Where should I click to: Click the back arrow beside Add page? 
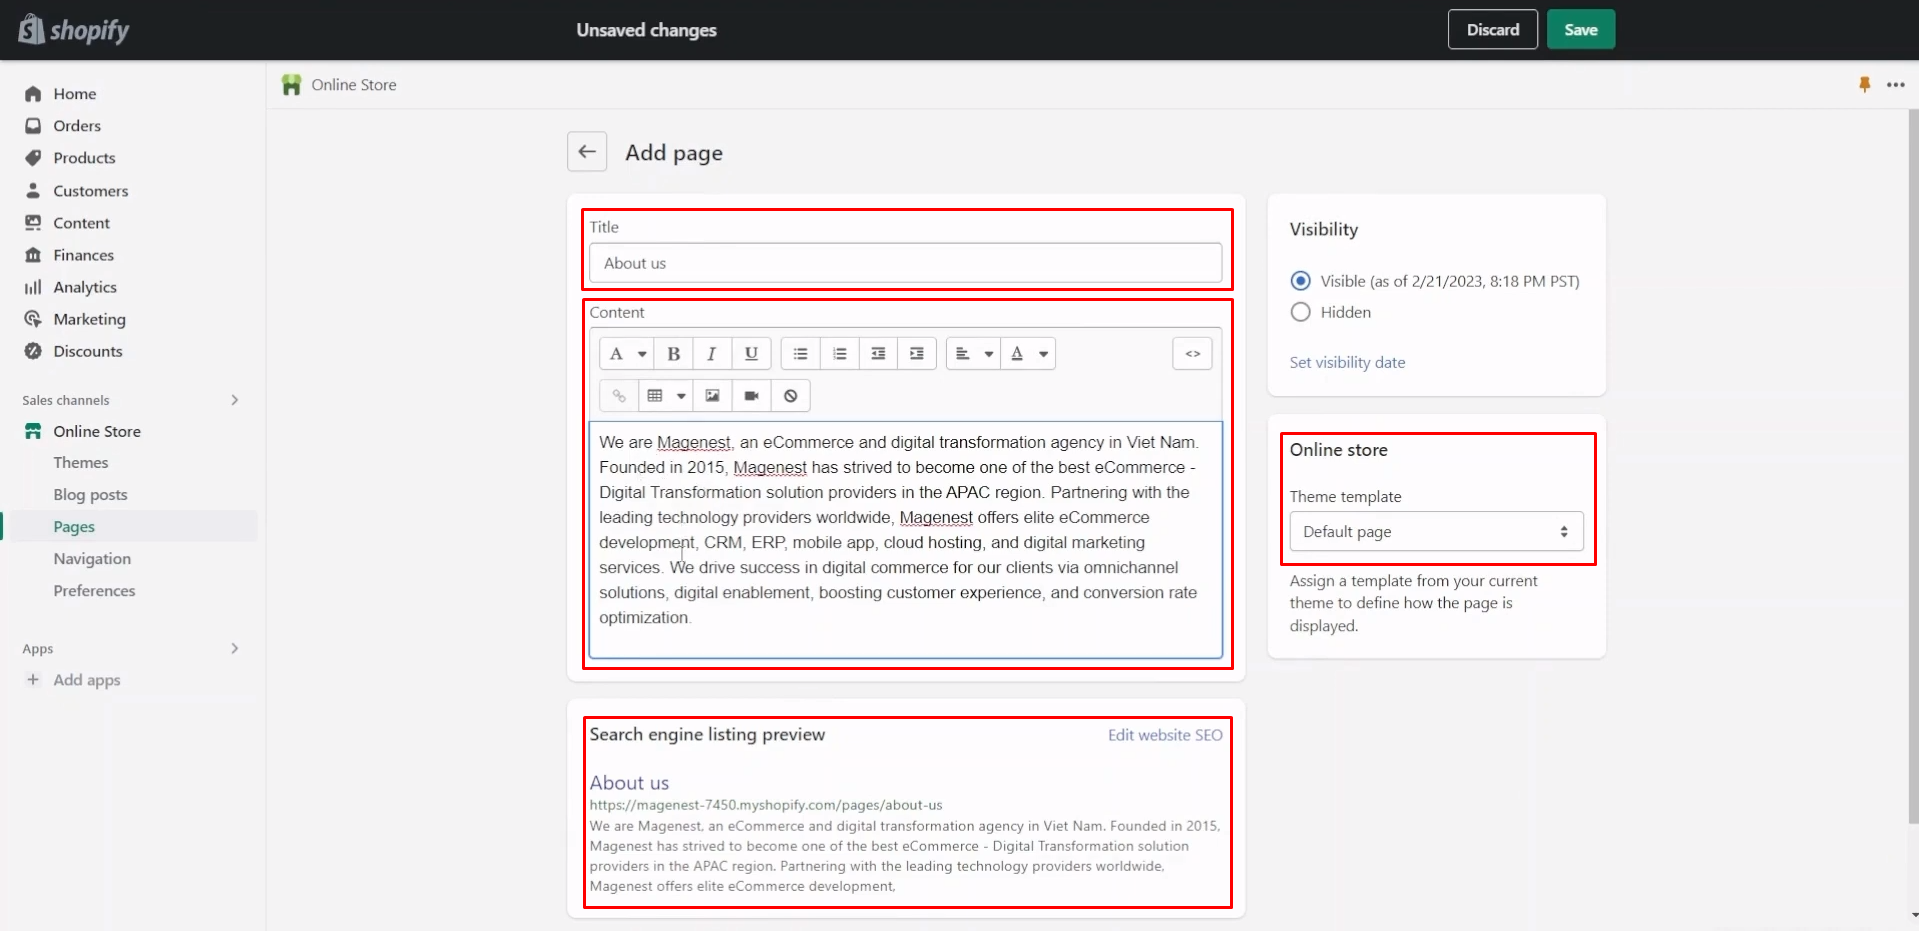[587, 152]
